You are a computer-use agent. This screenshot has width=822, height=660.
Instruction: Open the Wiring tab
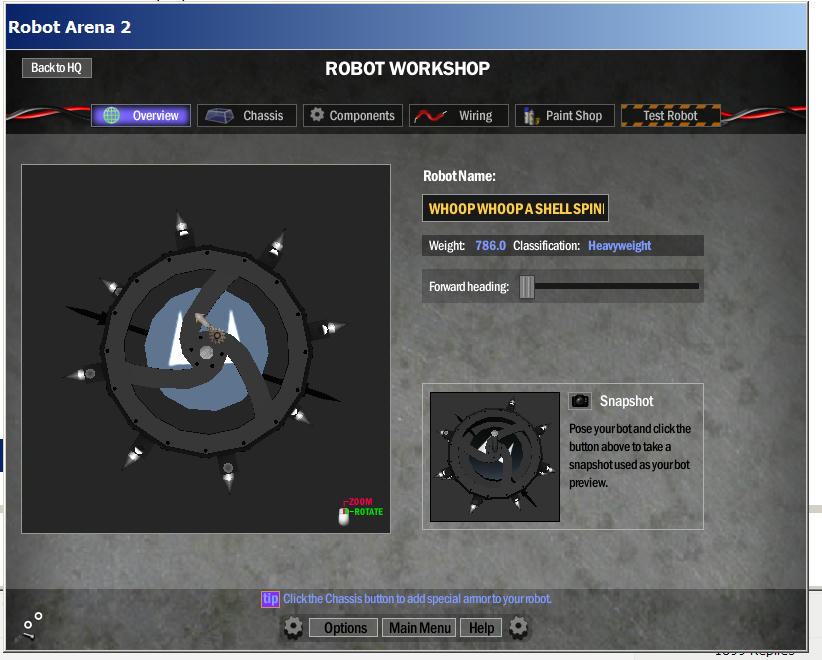(459, 115)
